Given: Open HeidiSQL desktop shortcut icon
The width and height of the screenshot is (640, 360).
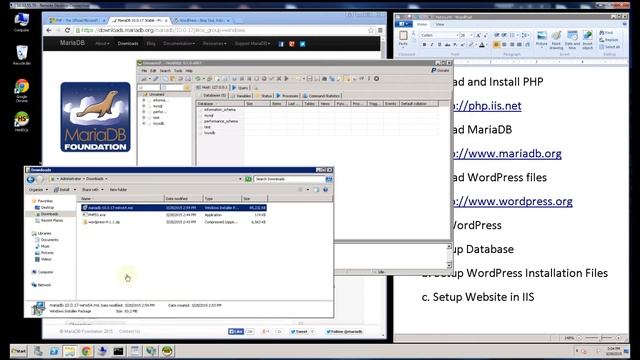Looking at the screenshot, I should tap(22, 121).
